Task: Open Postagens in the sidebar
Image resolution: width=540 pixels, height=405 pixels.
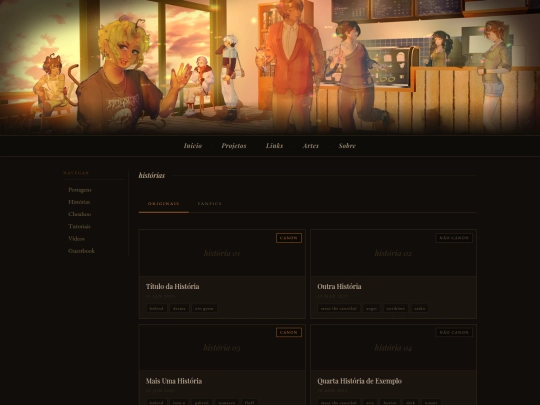Action: pyautogui.click(x=80, y=190)
